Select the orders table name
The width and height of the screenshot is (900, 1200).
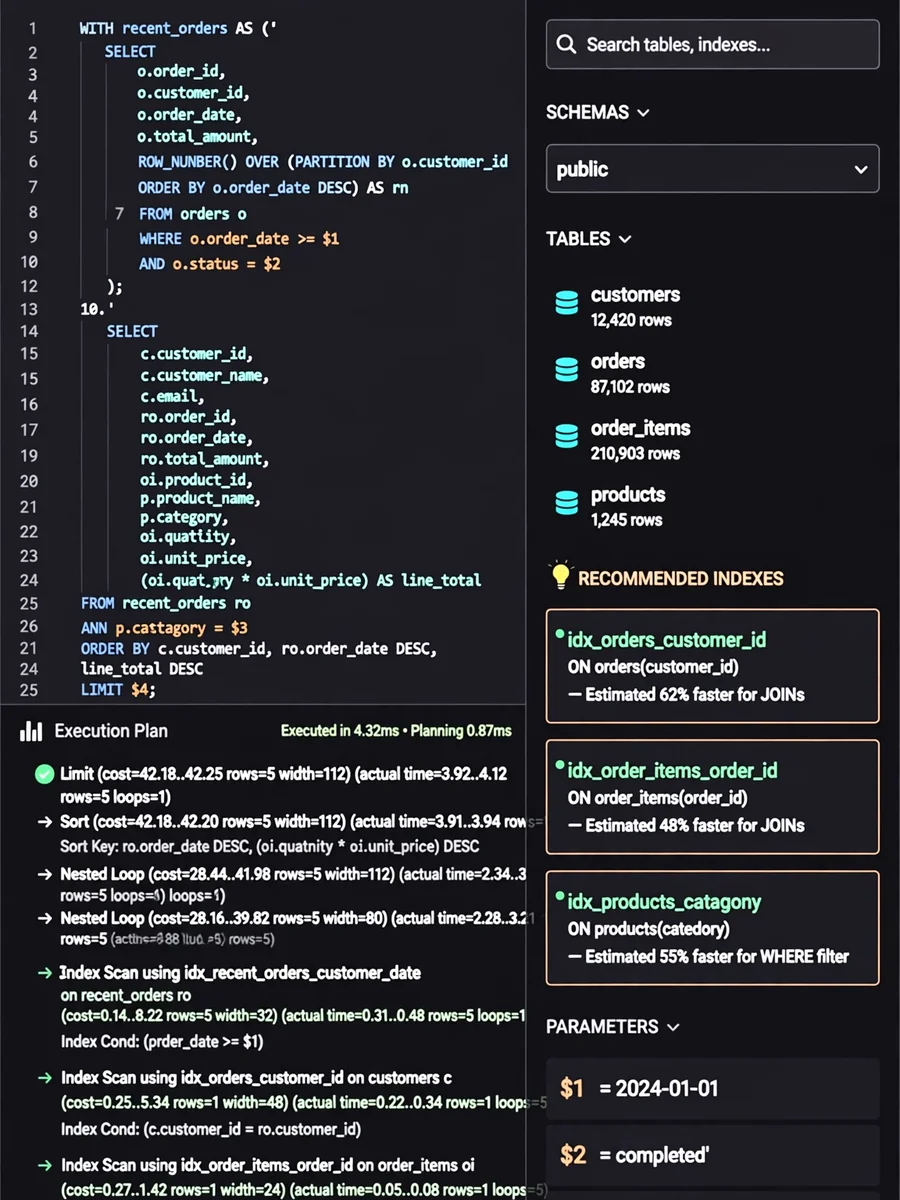tap(618, 361)
